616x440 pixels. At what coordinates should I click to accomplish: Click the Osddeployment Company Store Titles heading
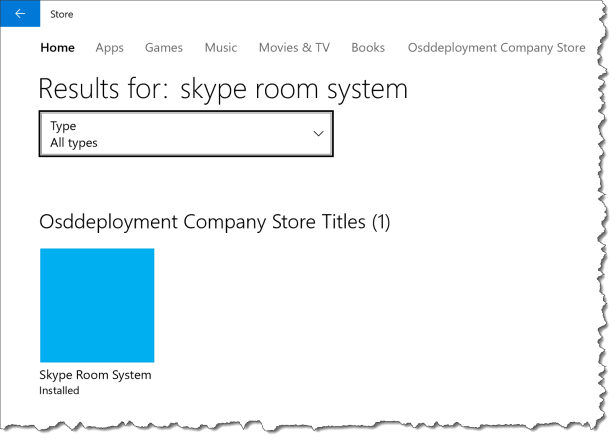point(214,222)
